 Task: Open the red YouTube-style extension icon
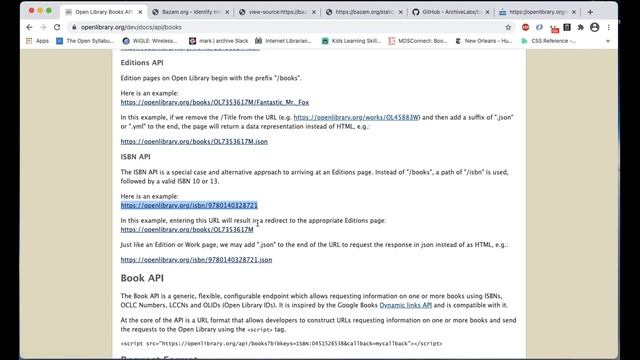click(554, 28)
